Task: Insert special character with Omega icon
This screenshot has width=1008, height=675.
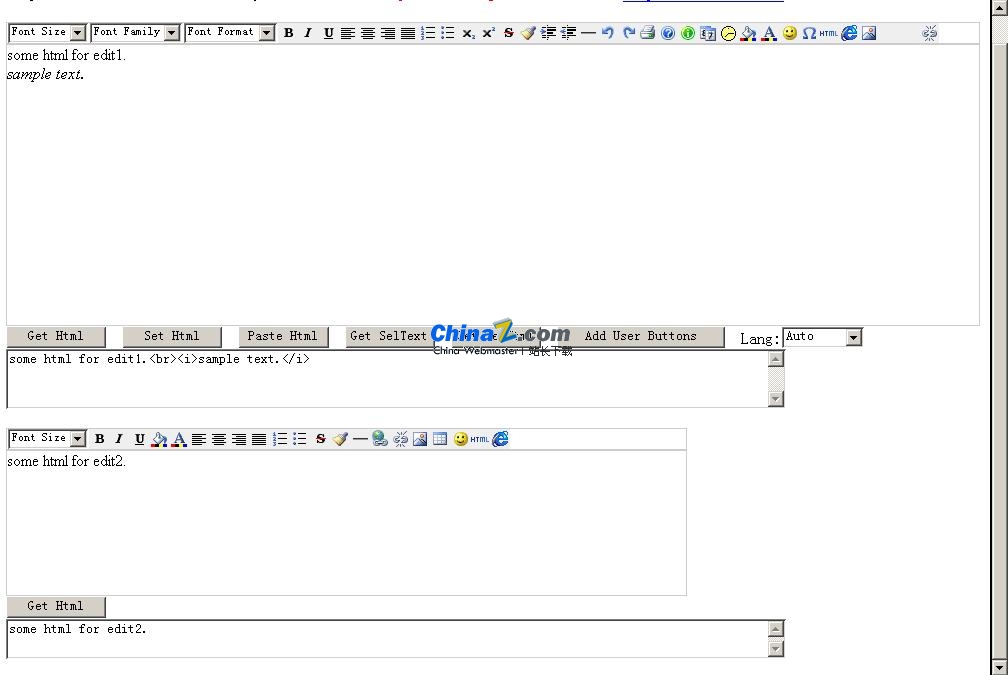Action: coord(809,33)
